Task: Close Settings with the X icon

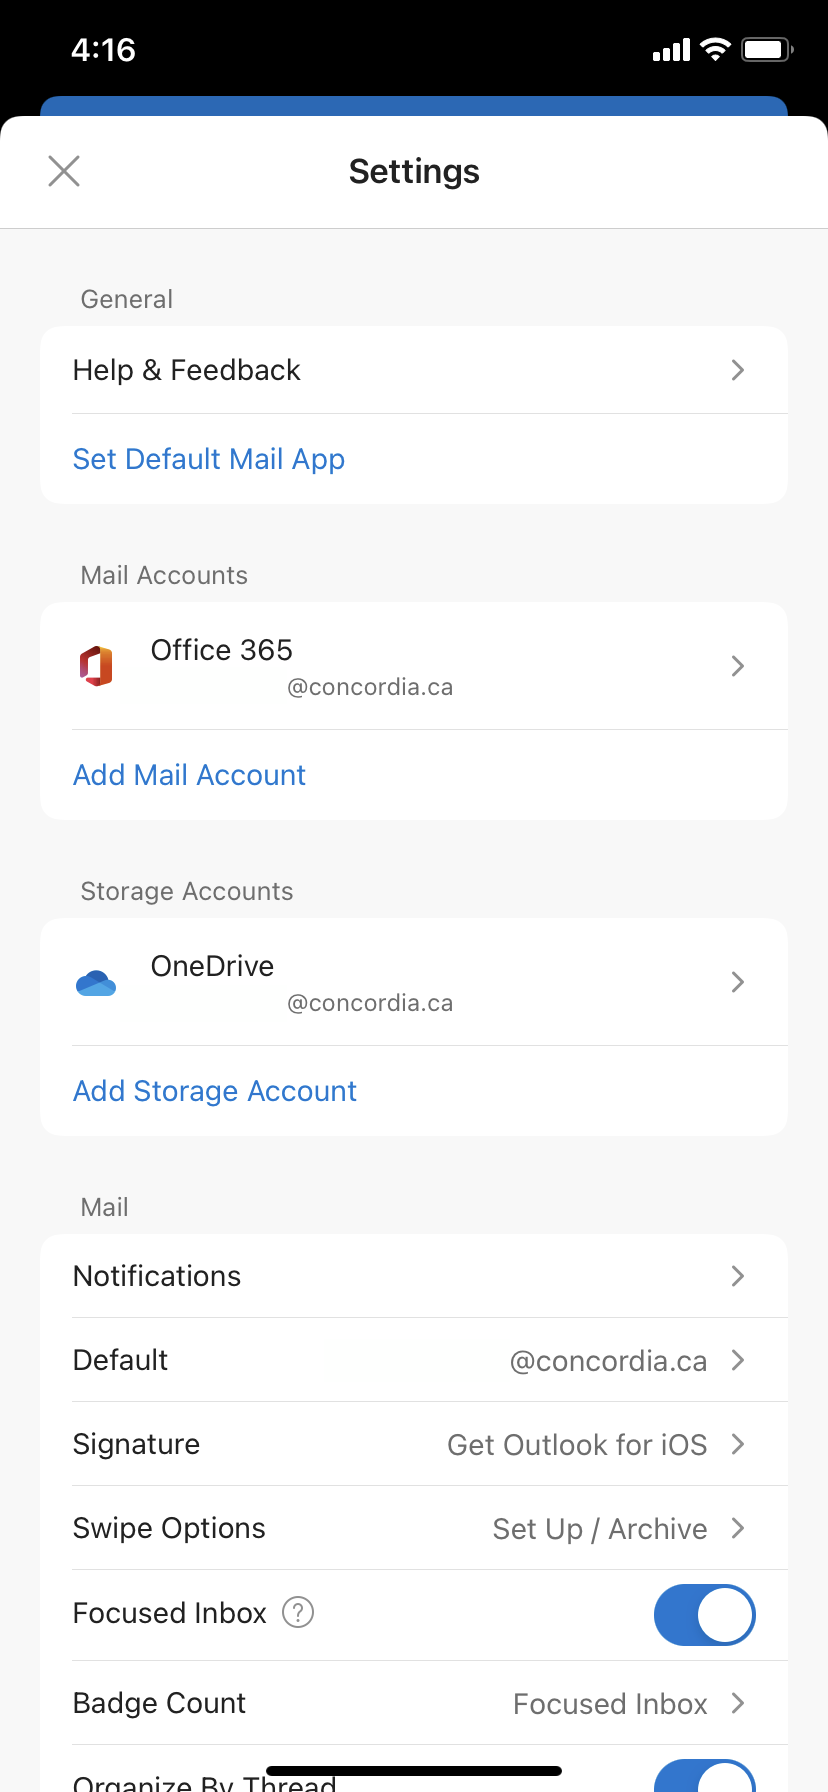Action: pos(64,171)
